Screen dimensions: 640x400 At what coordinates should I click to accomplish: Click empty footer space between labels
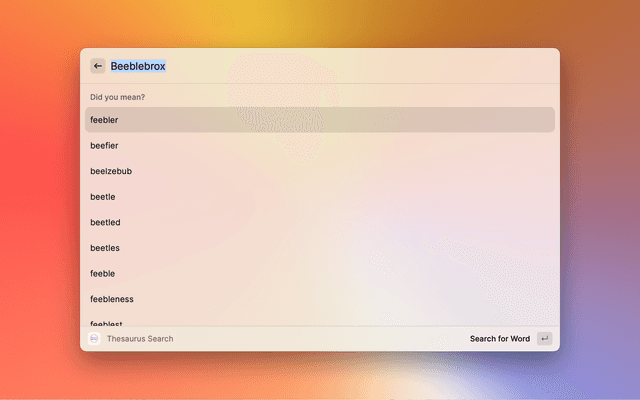click(320, 339)
